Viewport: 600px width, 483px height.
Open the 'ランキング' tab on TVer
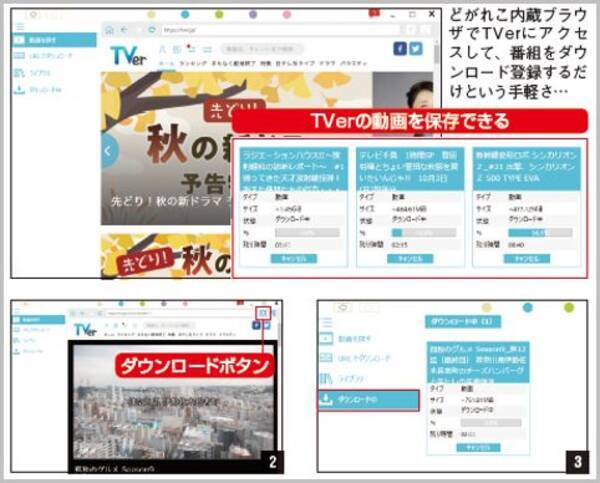[193, 63]
